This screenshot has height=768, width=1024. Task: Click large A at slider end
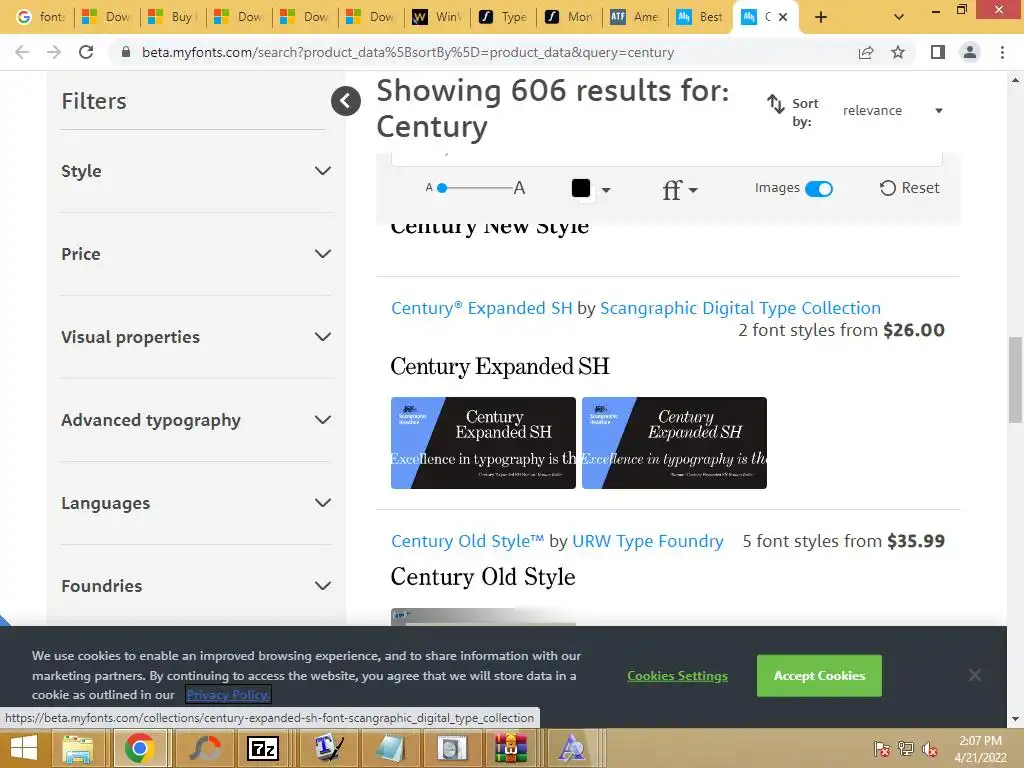tap(519, 188)
